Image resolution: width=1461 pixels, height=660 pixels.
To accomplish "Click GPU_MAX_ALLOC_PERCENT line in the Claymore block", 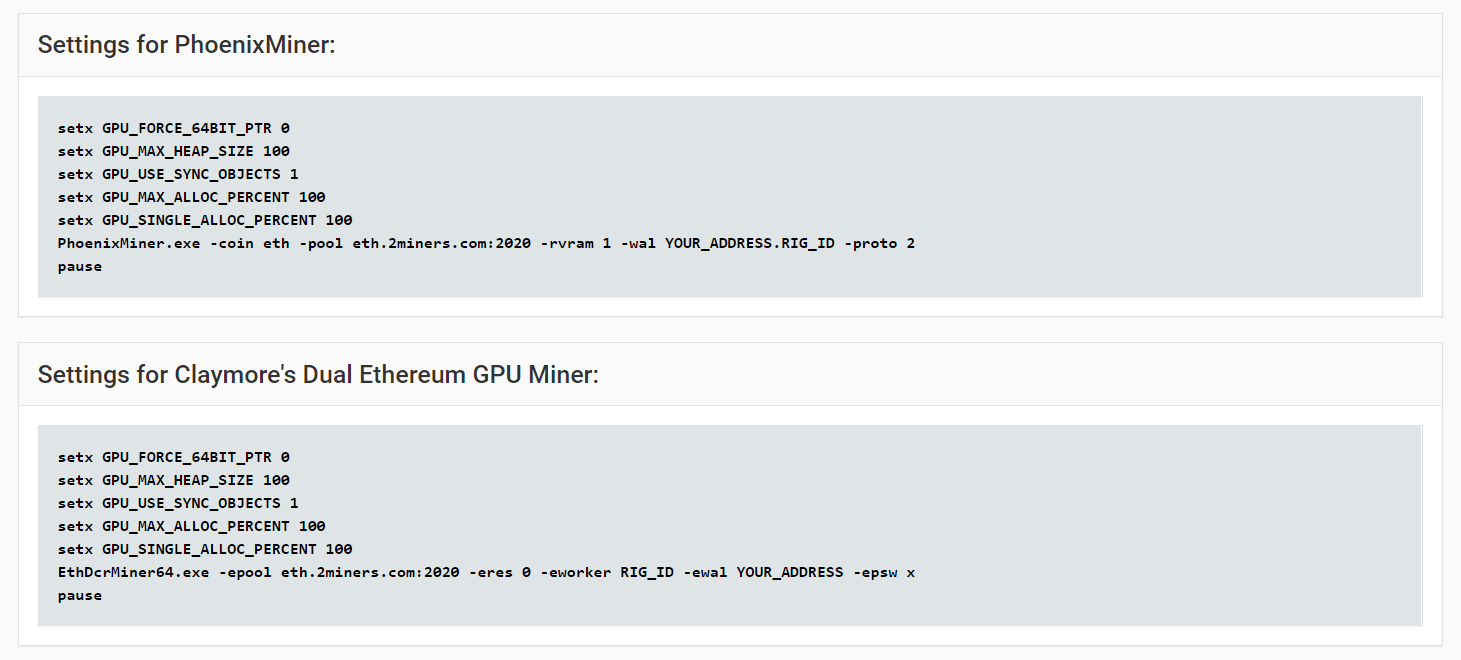I will coord(191,526).
